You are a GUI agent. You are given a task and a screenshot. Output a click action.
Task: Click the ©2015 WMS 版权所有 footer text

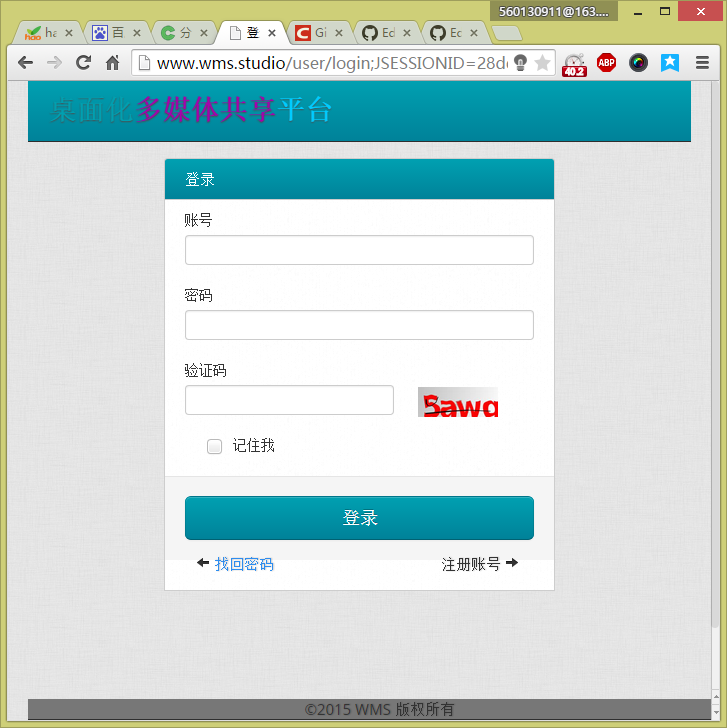379,709
